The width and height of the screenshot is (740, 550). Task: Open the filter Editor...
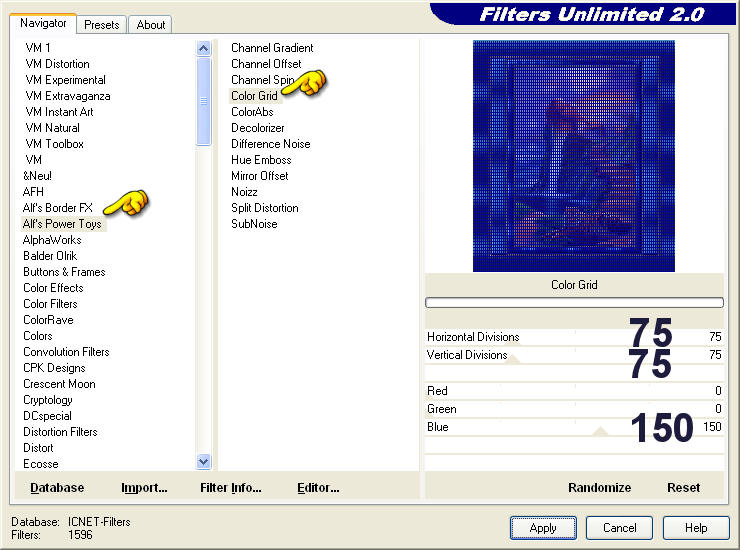(x=318, y=488)
